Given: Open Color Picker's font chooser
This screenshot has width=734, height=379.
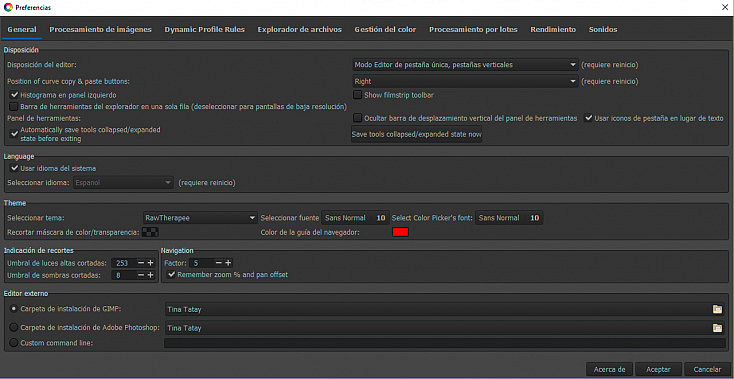Looking at the screenshot, I should (509, 218).
